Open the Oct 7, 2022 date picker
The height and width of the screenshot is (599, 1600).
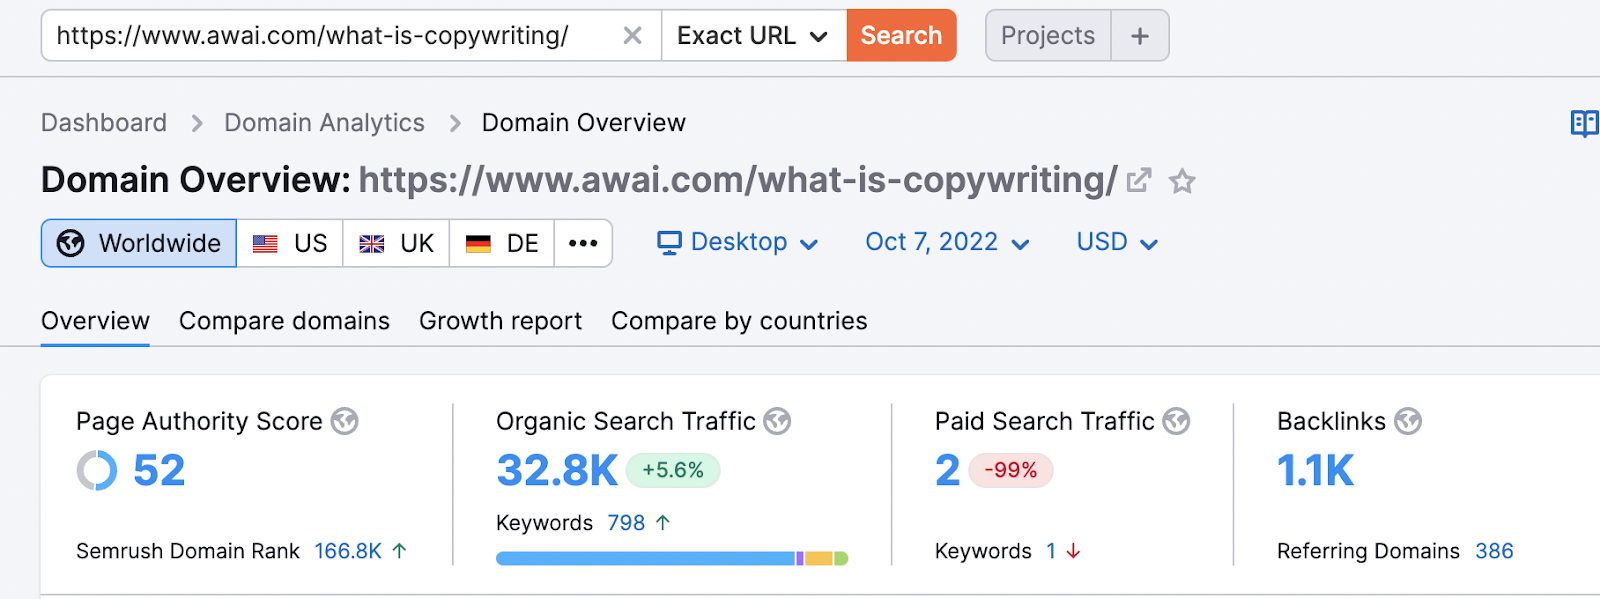[x=946, y=242]
